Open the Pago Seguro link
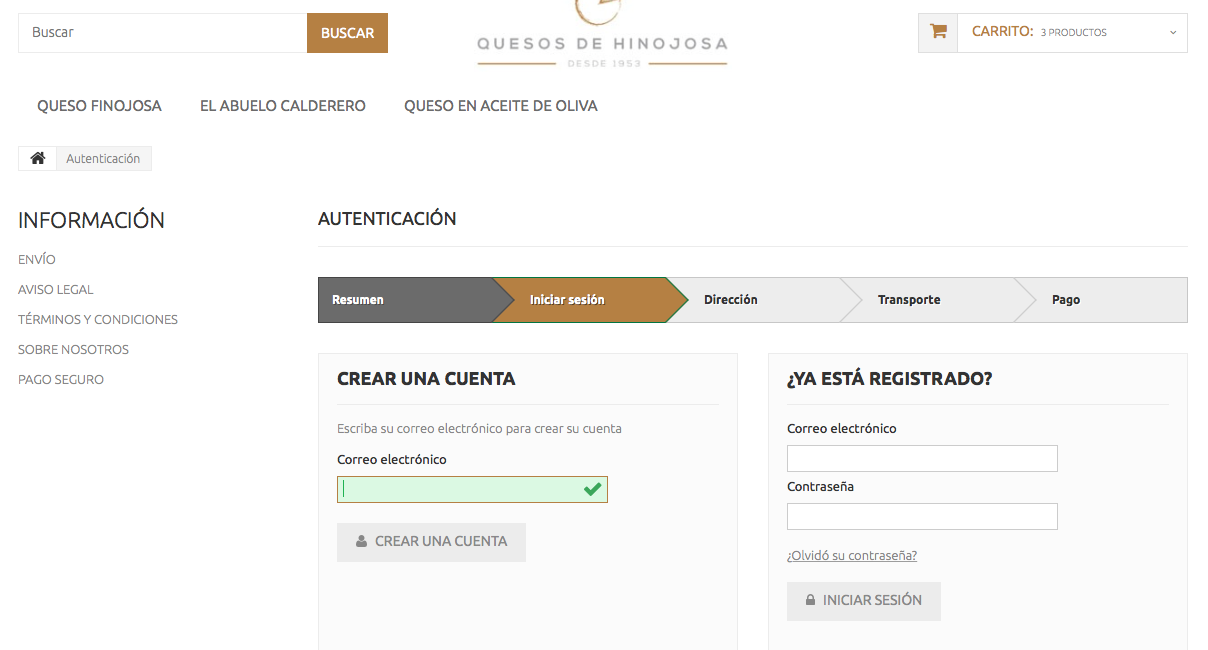1208x650 pixels. (61, 380)
